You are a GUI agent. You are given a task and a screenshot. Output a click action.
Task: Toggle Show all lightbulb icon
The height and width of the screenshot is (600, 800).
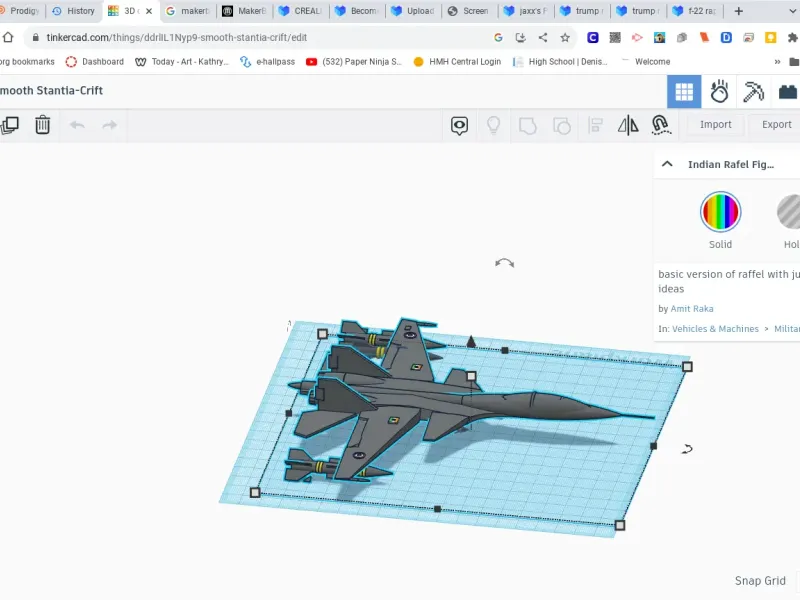[493, 125]
